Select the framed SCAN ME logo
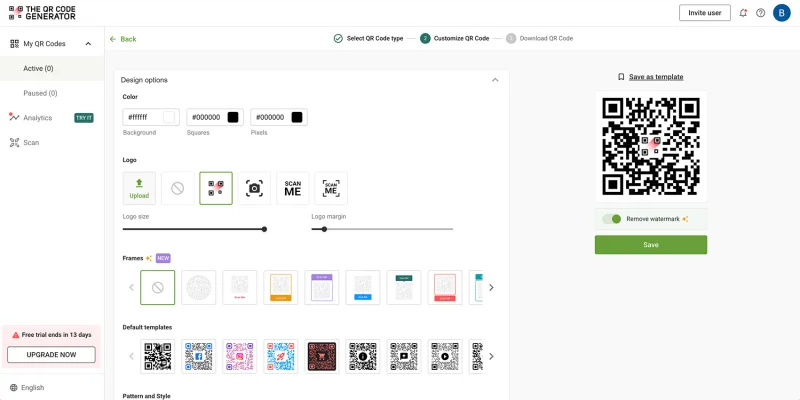Viewport: 800px width, 400px height. point(331,188)
